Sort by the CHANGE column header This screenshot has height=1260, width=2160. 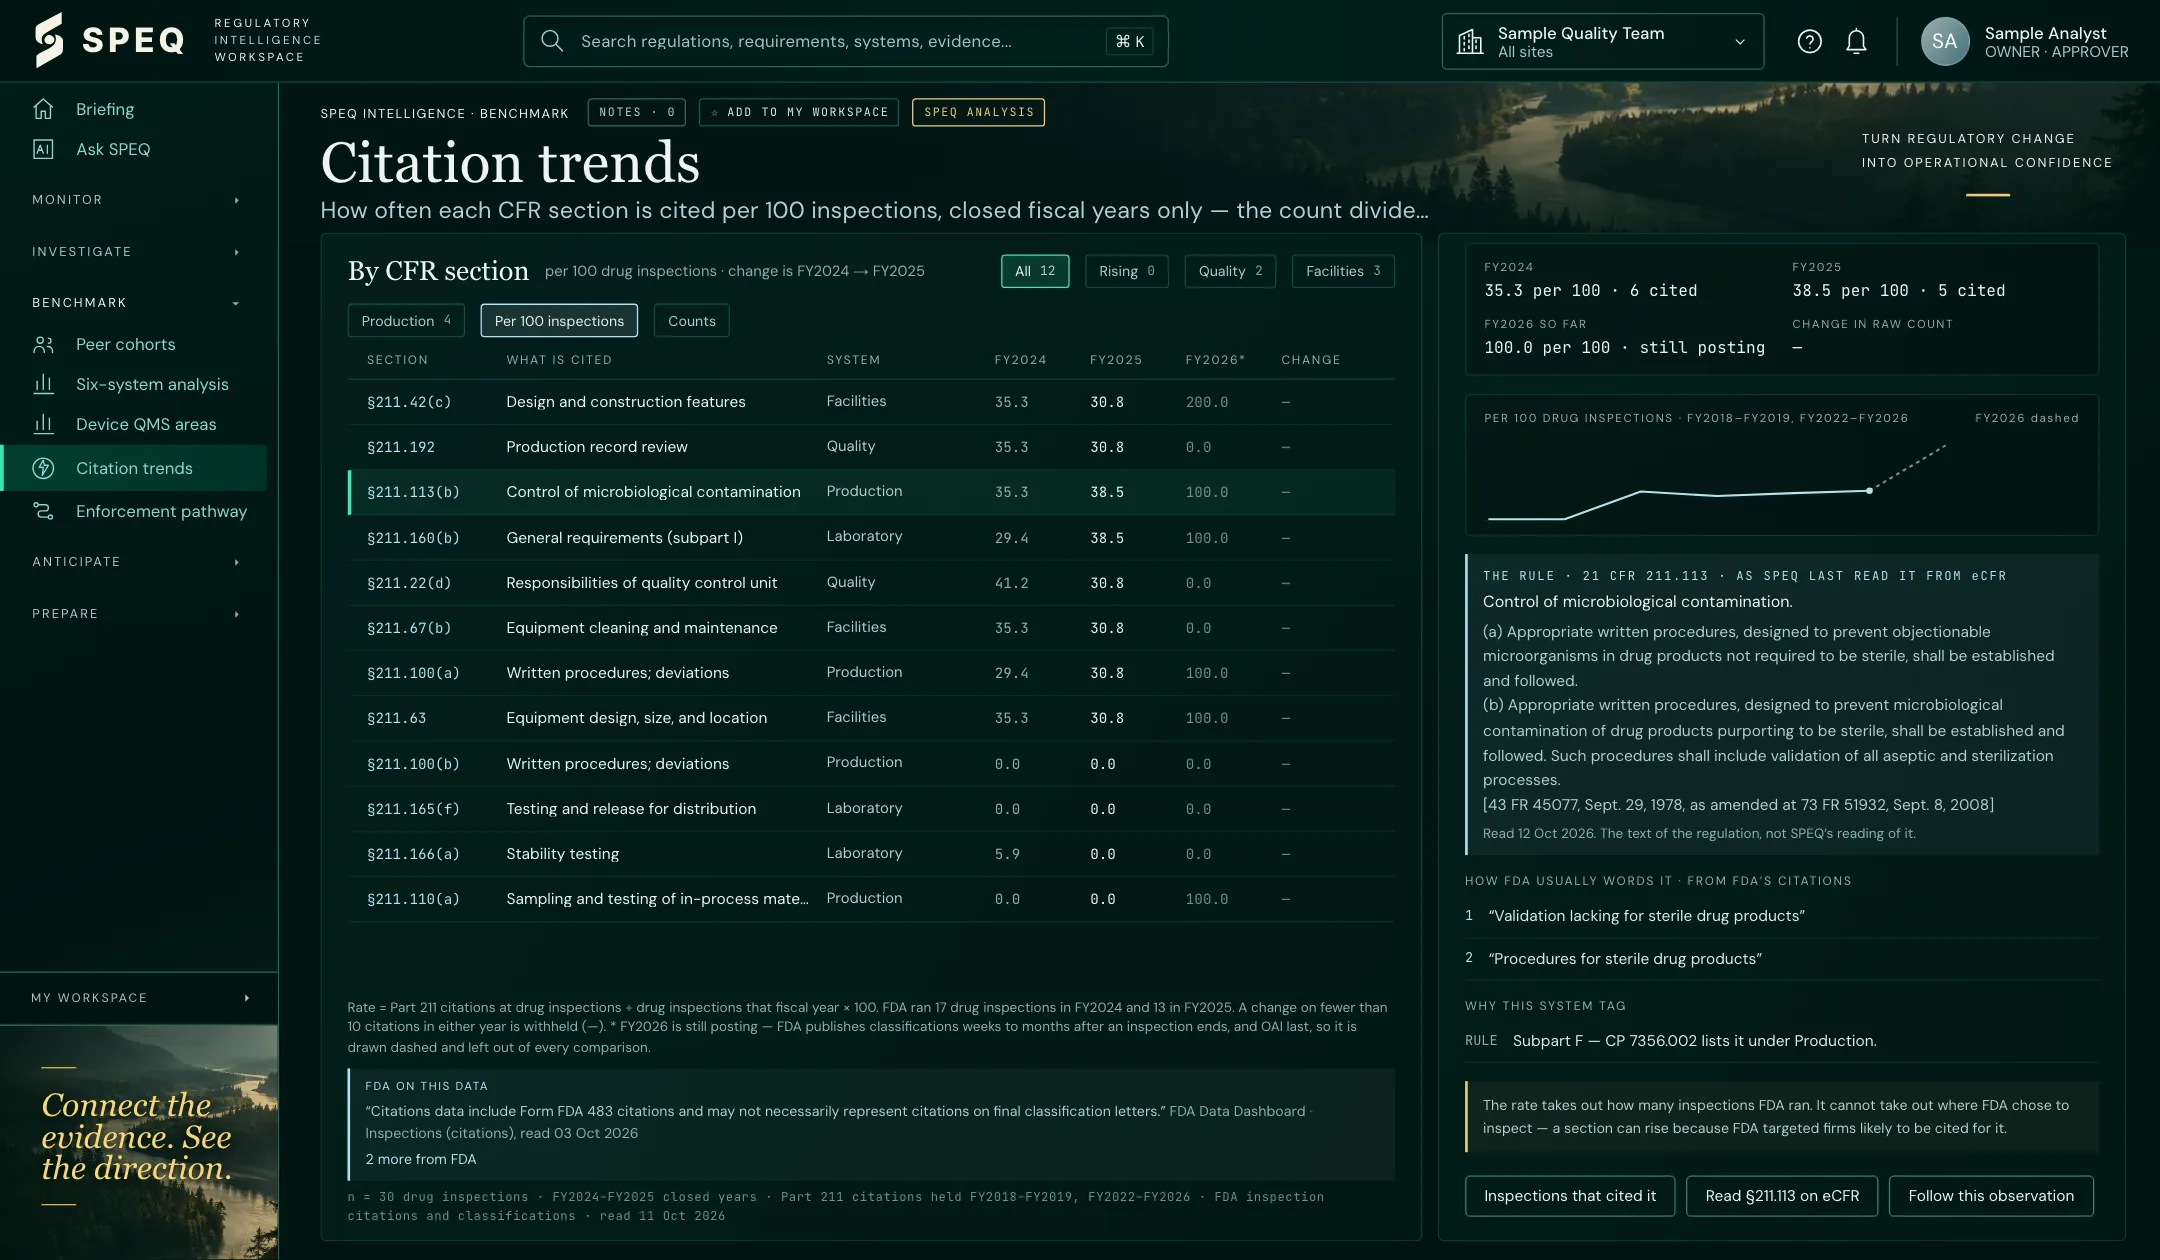[1311, 360]
